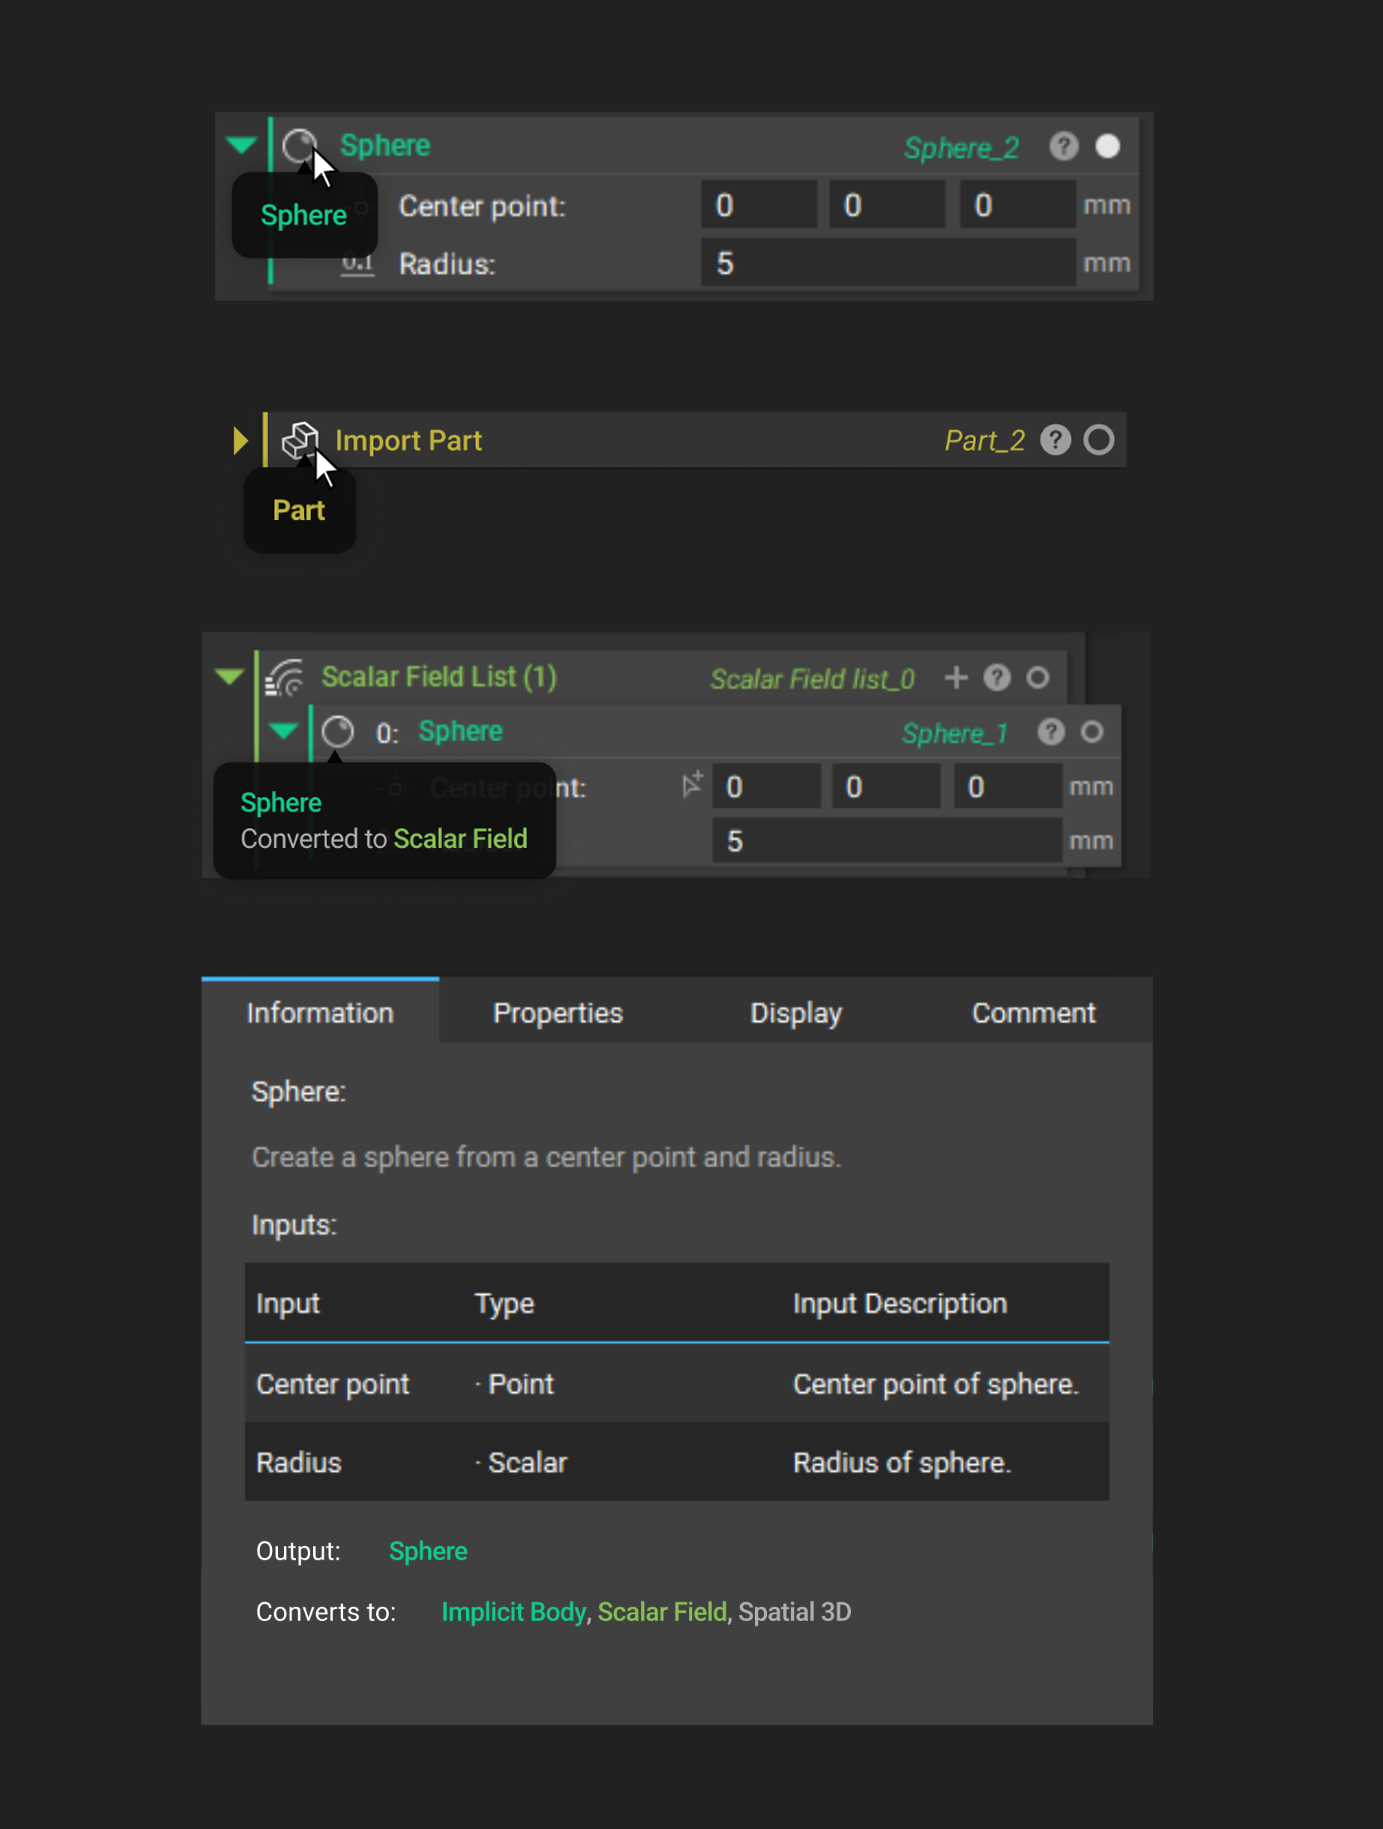Image resolution: width=1383 pixels, height=1829 pixels.
Task: Open the Display tab
Action: [796, 1012]
